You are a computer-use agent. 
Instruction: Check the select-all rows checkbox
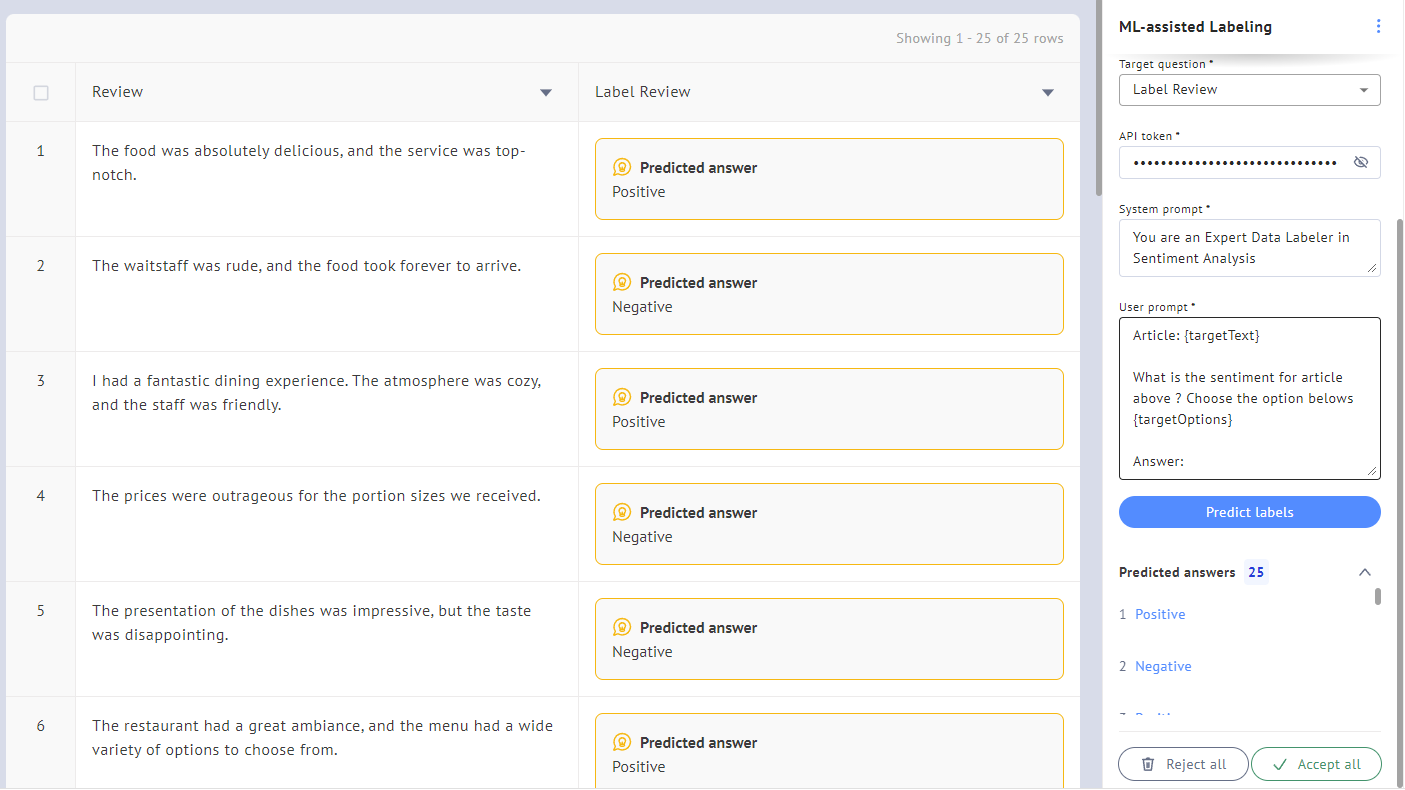coord(41,93)
